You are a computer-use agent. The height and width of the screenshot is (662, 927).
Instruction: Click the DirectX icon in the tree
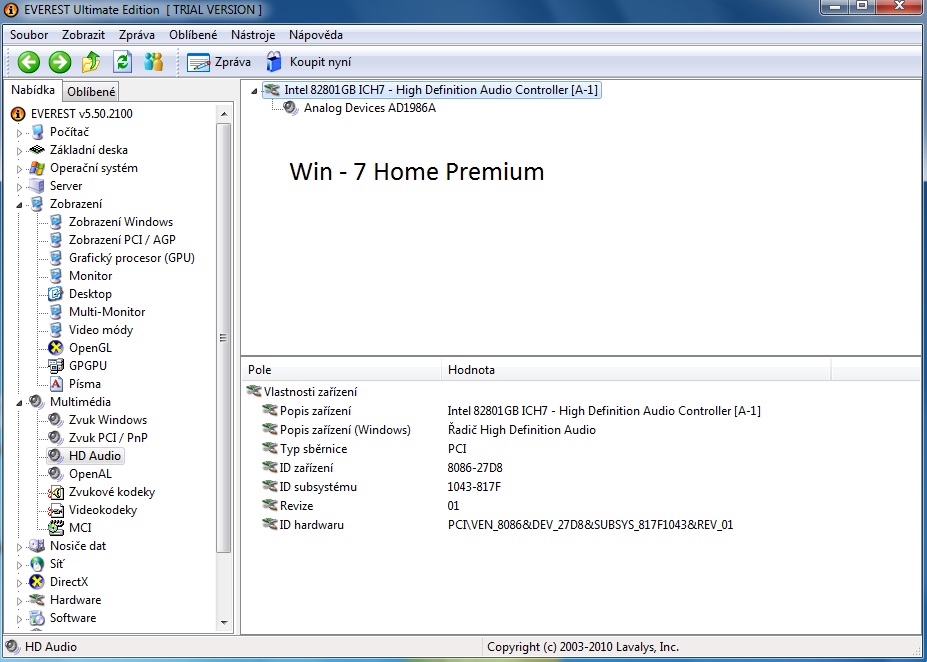click(x=37, y=582)
